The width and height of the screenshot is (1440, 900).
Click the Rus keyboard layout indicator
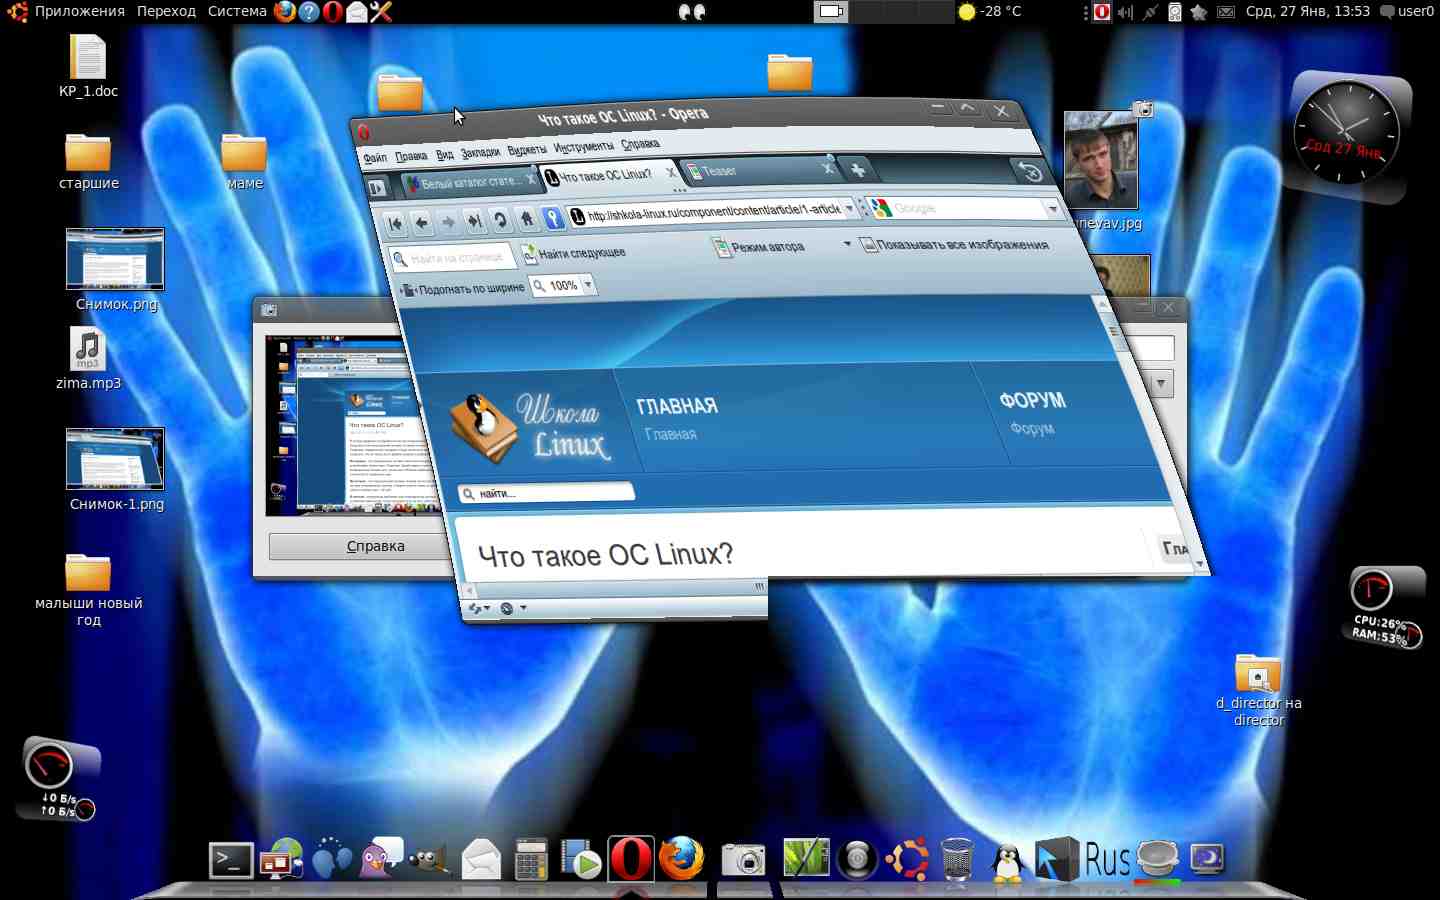1107,860
